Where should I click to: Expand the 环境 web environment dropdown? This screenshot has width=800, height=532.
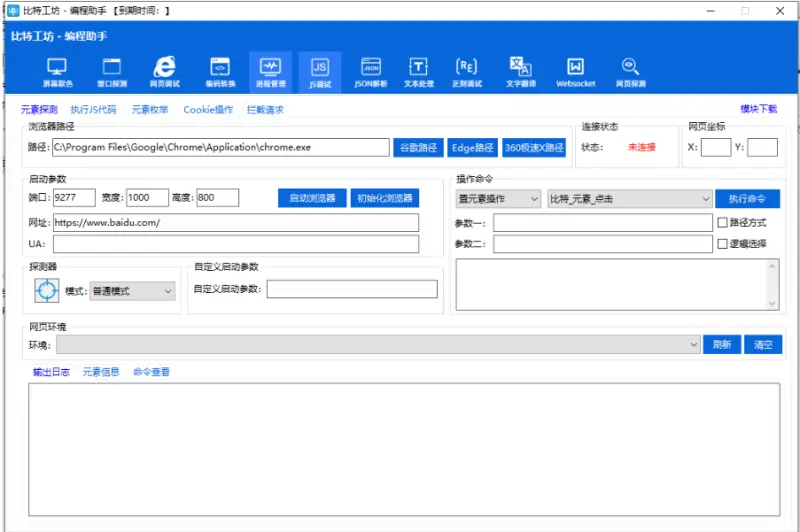(x=378, y=344)
